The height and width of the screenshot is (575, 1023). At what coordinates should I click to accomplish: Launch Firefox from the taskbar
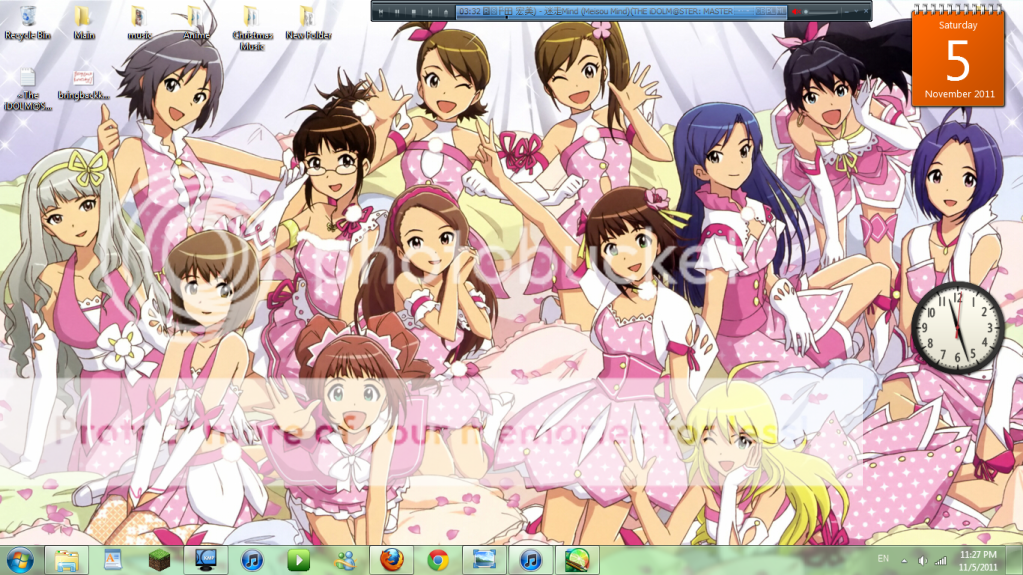pyautogui.click(x=392, y=560)
